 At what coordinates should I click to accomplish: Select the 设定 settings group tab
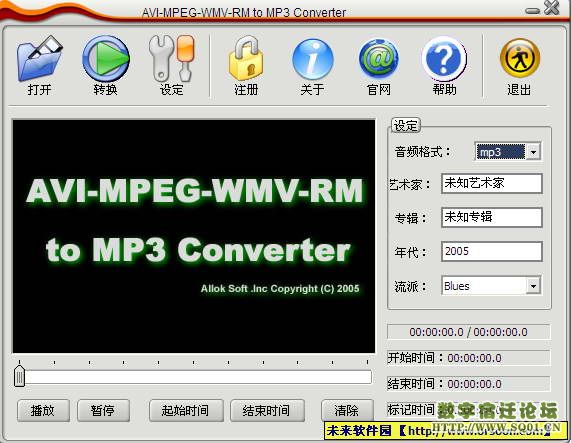click(406, 126)
